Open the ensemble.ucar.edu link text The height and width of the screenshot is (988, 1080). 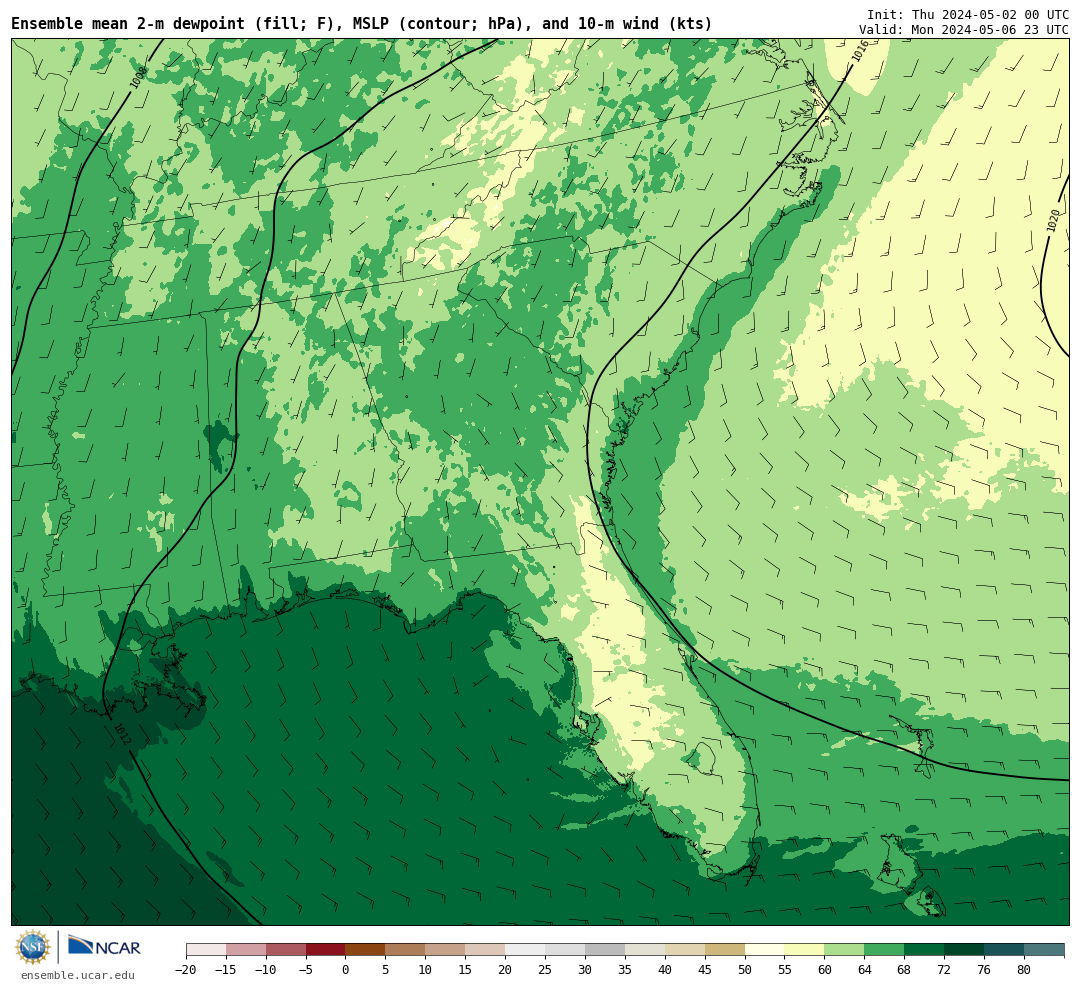click(78, 975)
